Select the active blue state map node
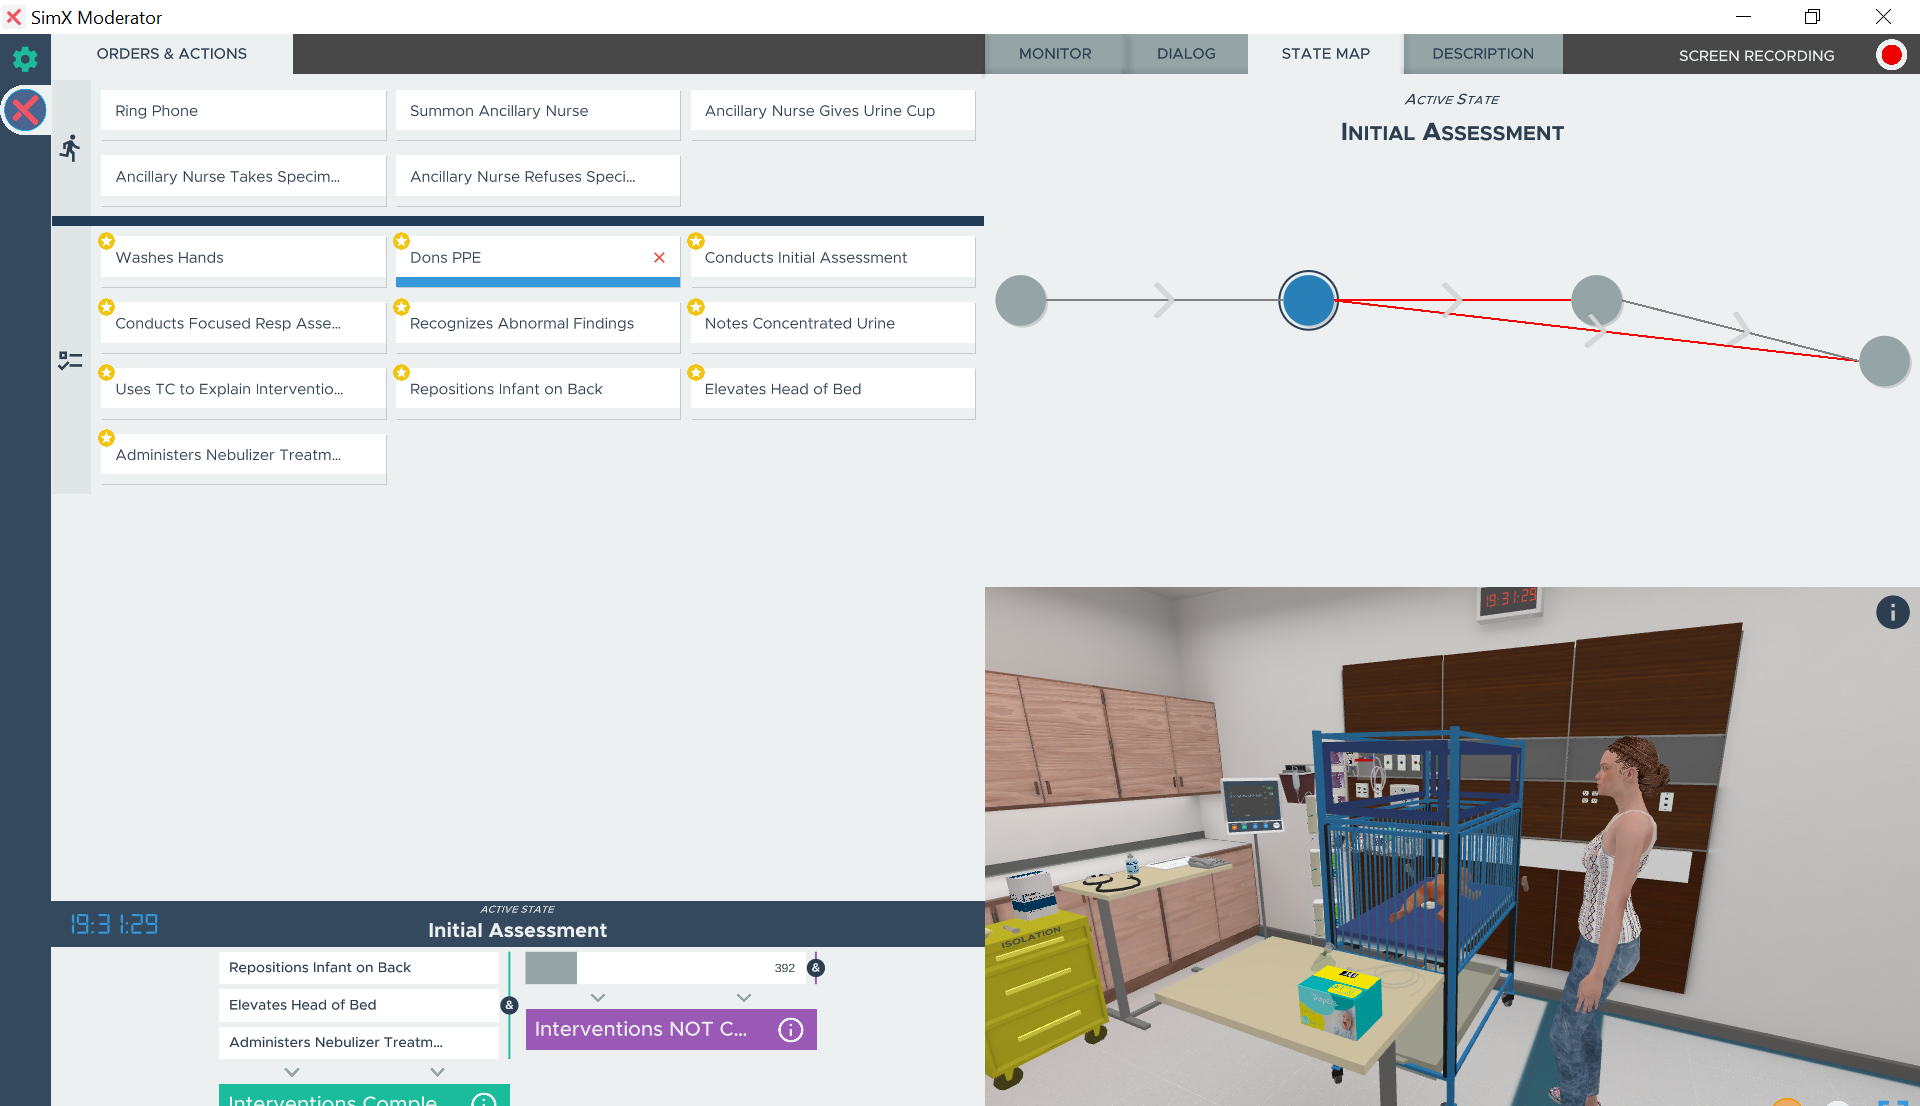This screenshot has height=1106, width=1920. pos(1308,300)
